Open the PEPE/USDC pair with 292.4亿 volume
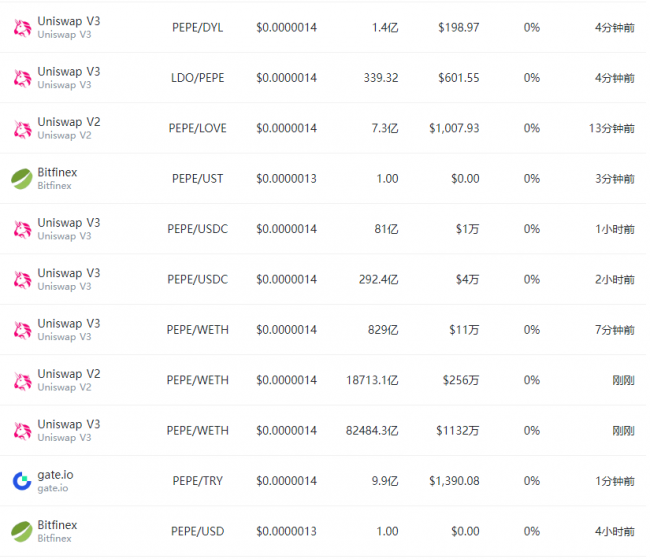 click(x=197, y=280)
